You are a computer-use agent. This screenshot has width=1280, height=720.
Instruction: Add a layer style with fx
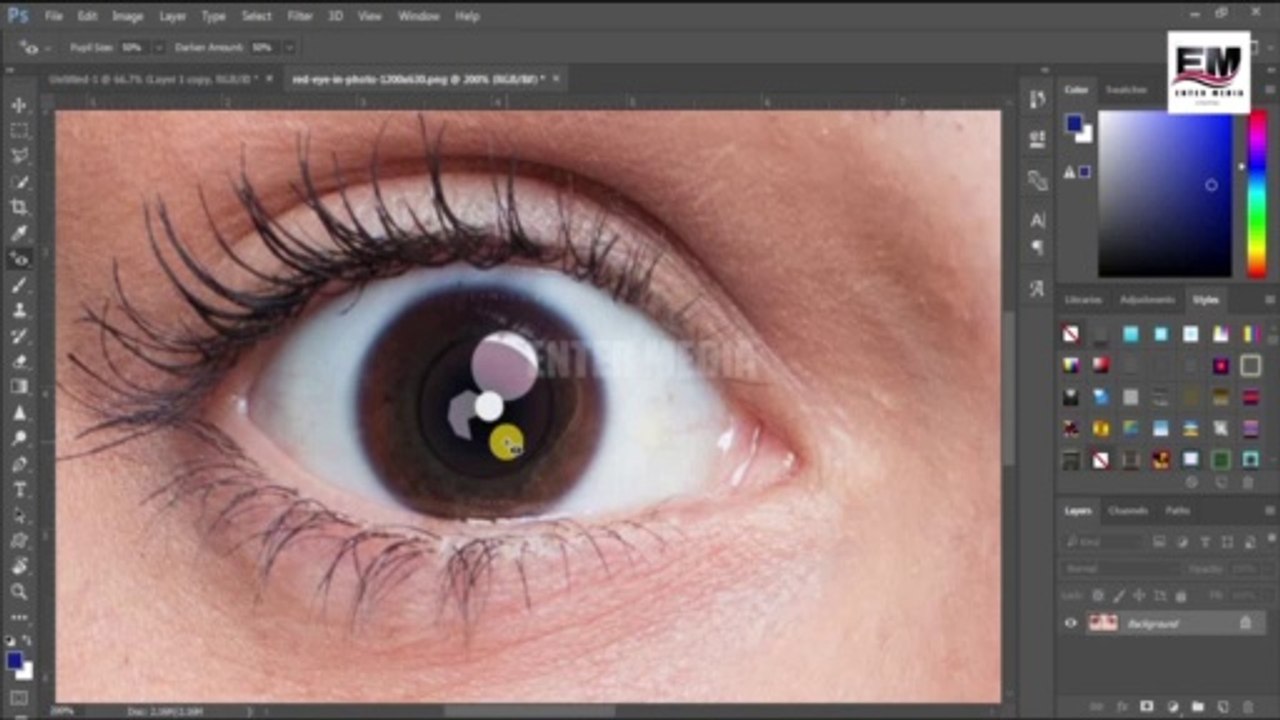(1122, 707)
